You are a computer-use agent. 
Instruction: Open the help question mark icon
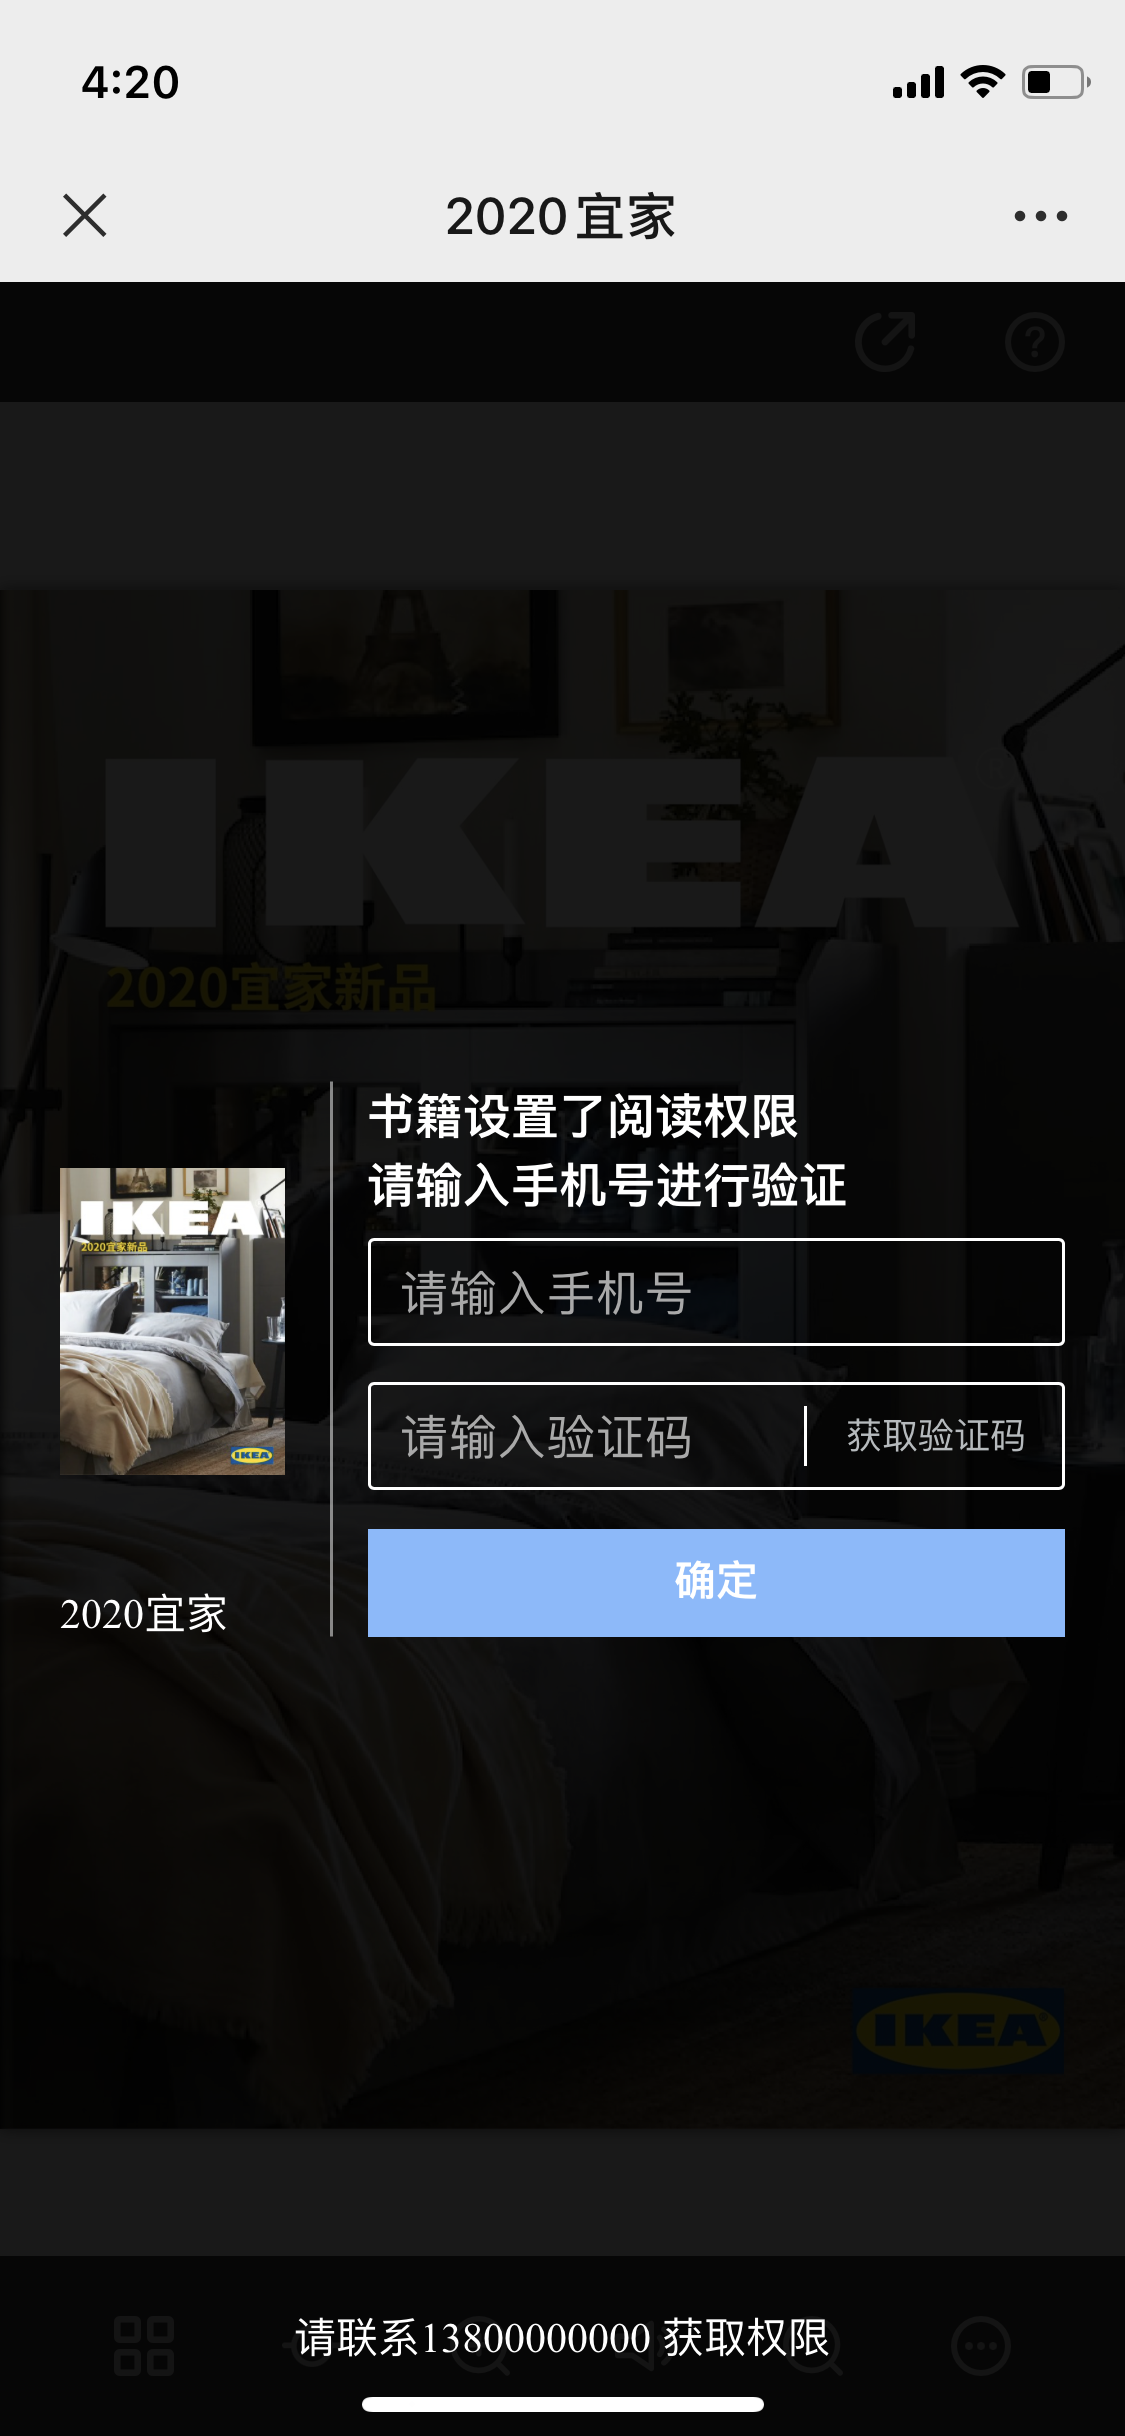tap(1035, 342)
